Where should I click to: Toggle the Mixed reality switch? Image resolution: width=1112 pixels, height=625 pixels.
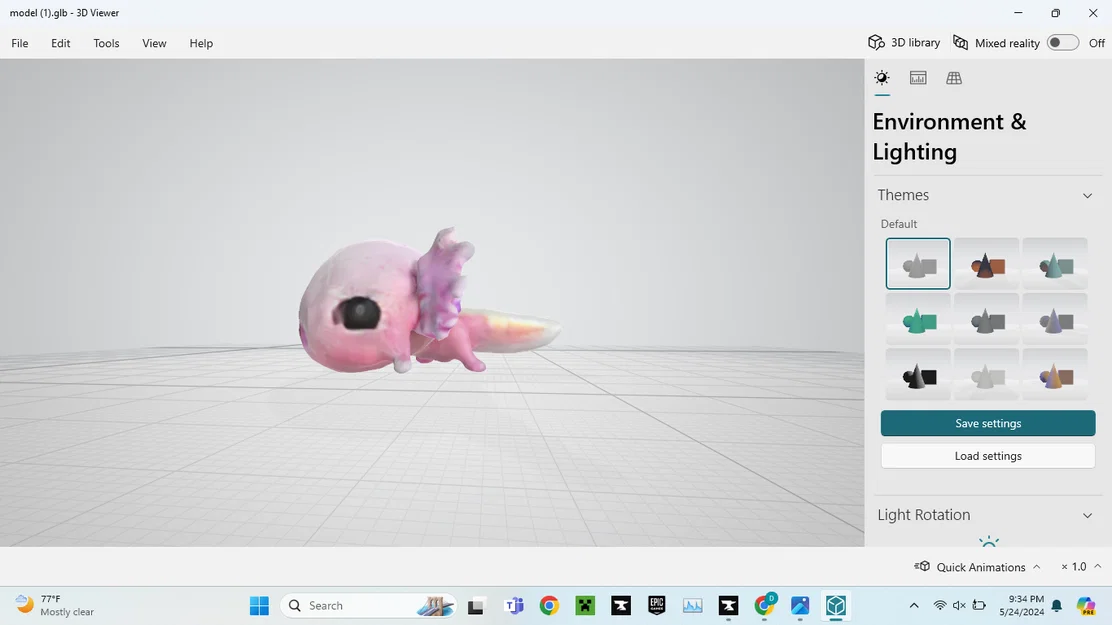tap(1062, 43)
